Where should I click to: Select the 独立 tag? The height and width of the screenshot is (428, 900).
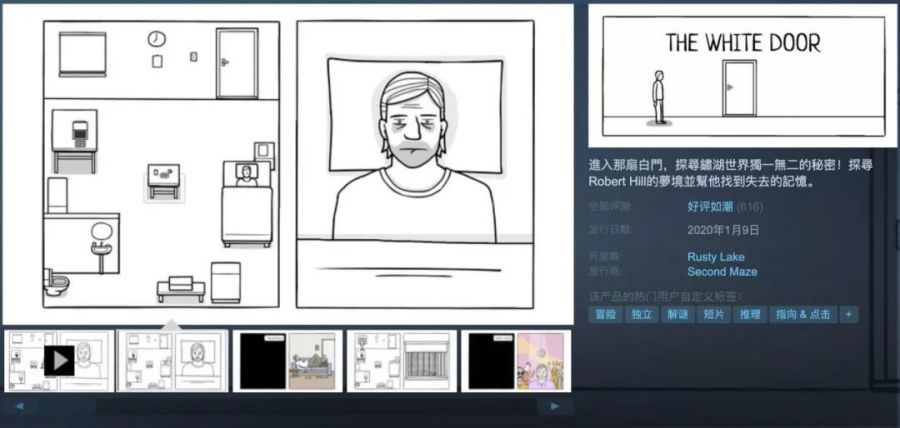tap(641, 314)
